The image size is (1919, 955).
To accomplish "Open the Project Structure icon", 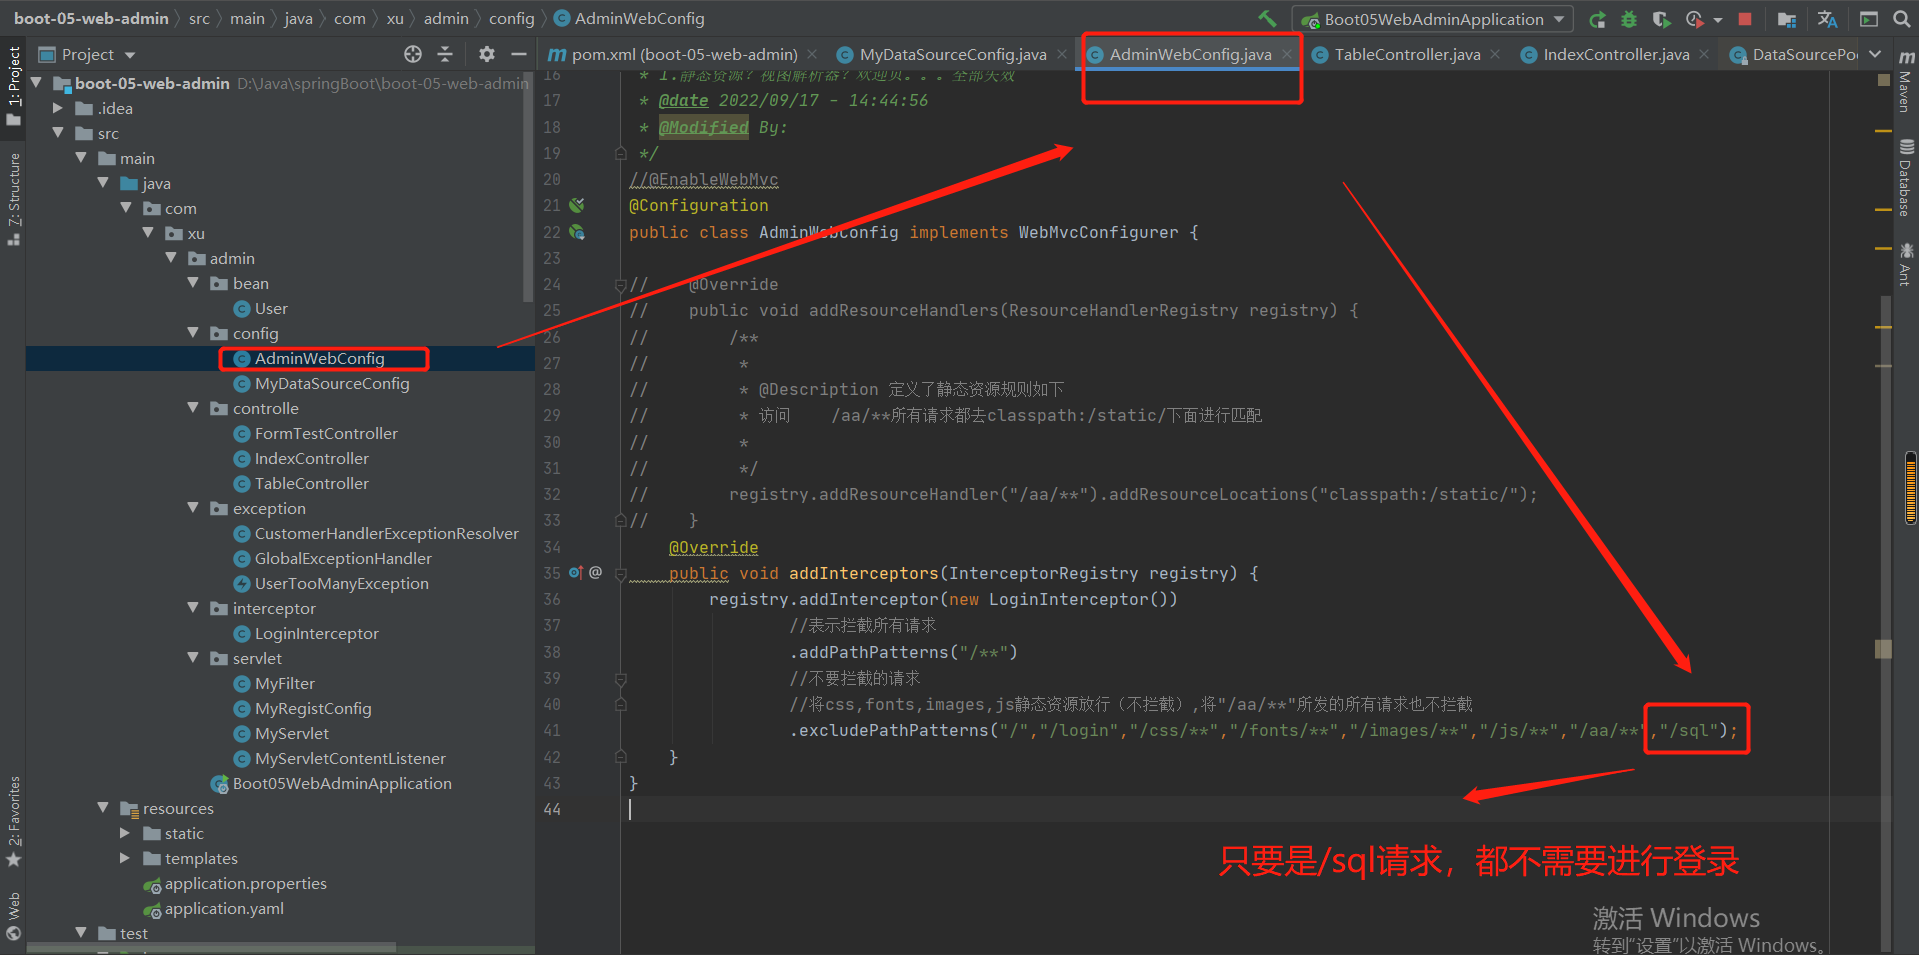I will tap(1787, 19).
